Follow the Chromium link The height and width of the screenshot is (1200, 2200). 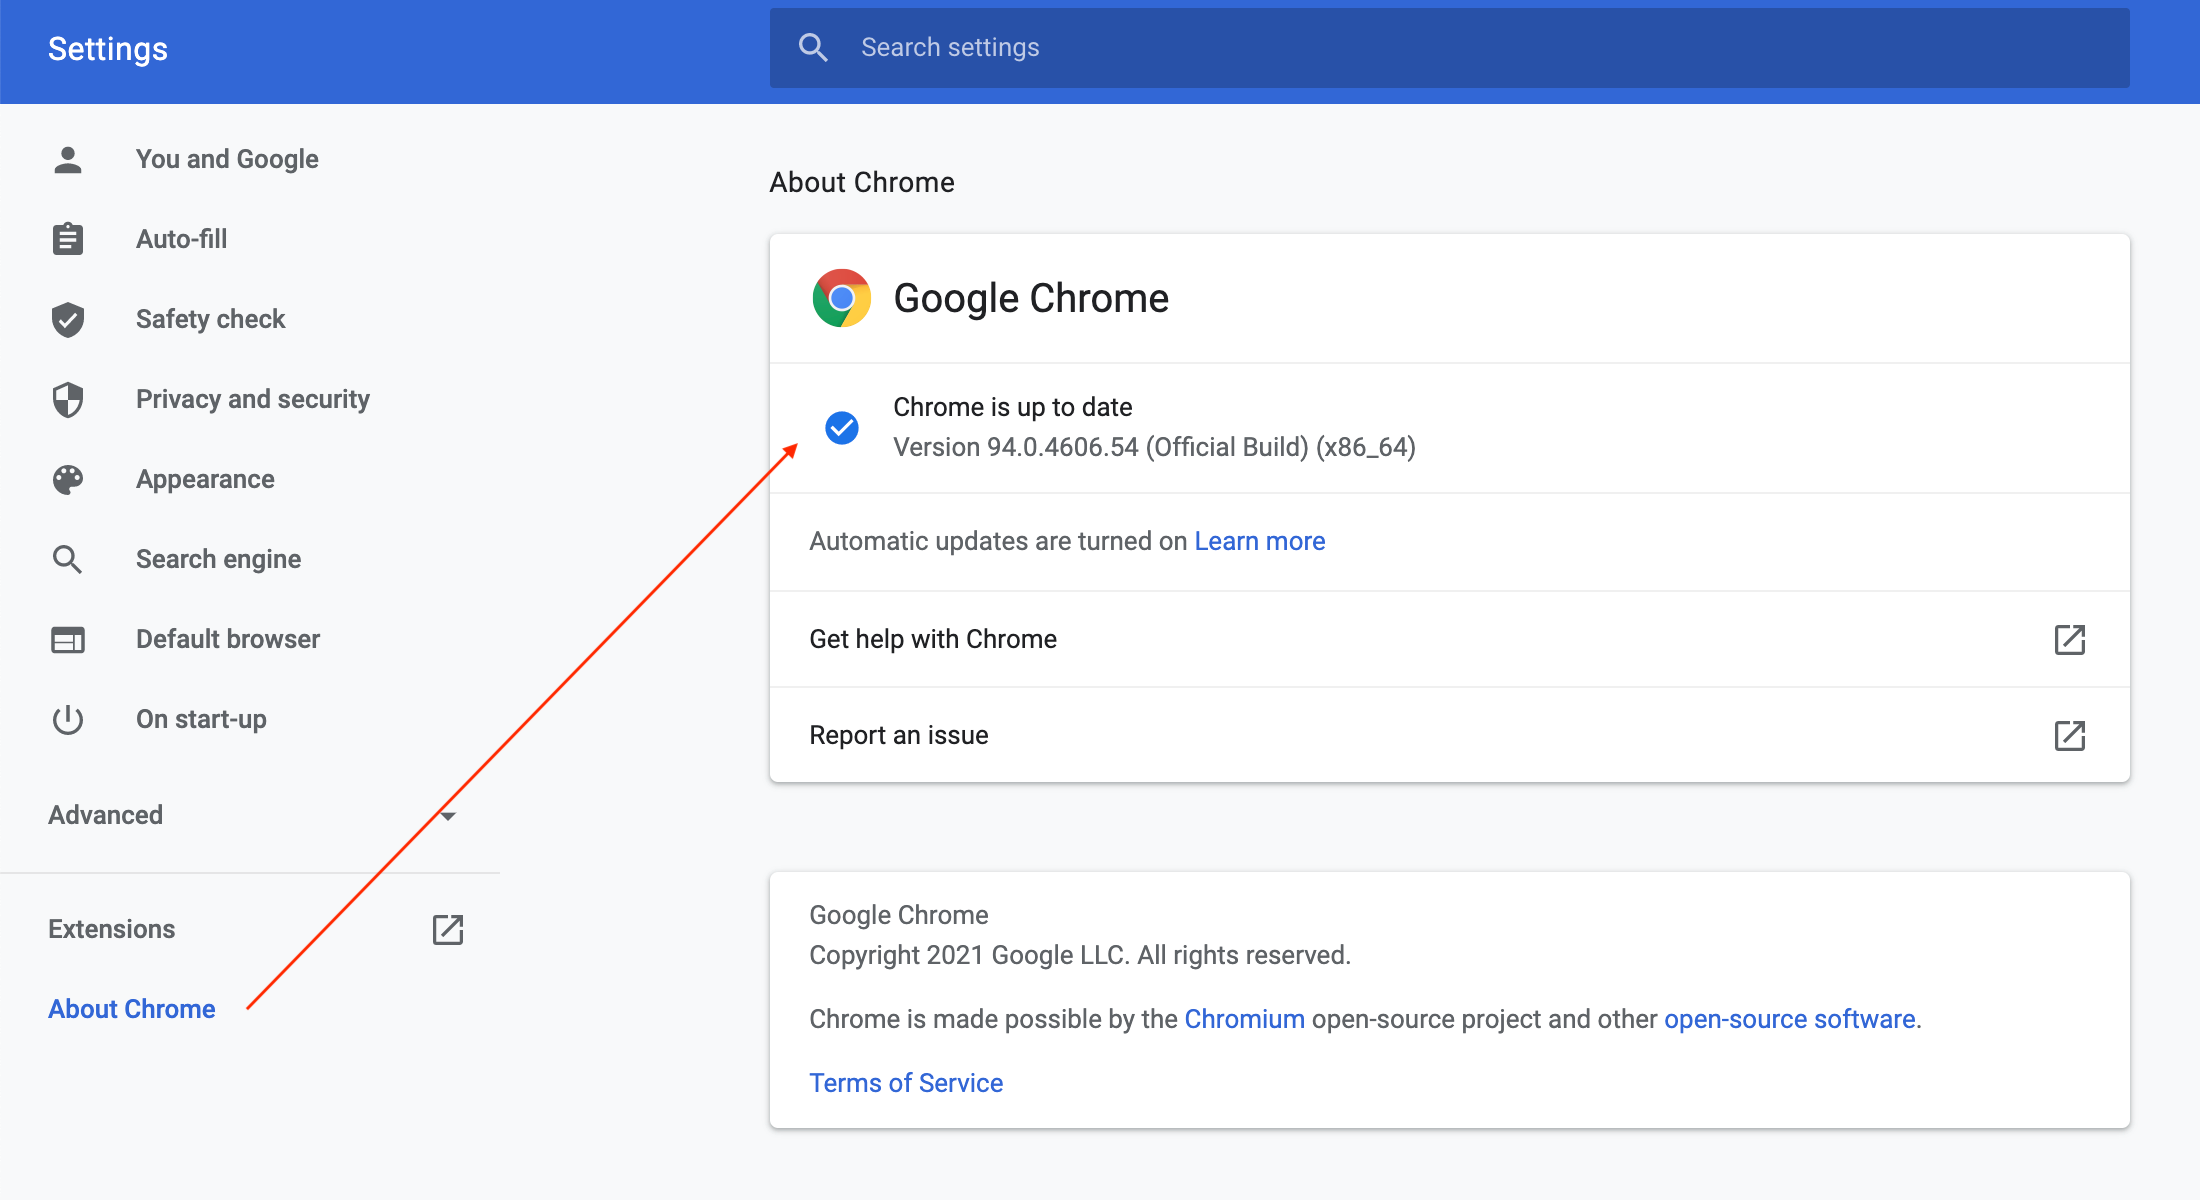pyautogui.click(x=1245, y=1019)
